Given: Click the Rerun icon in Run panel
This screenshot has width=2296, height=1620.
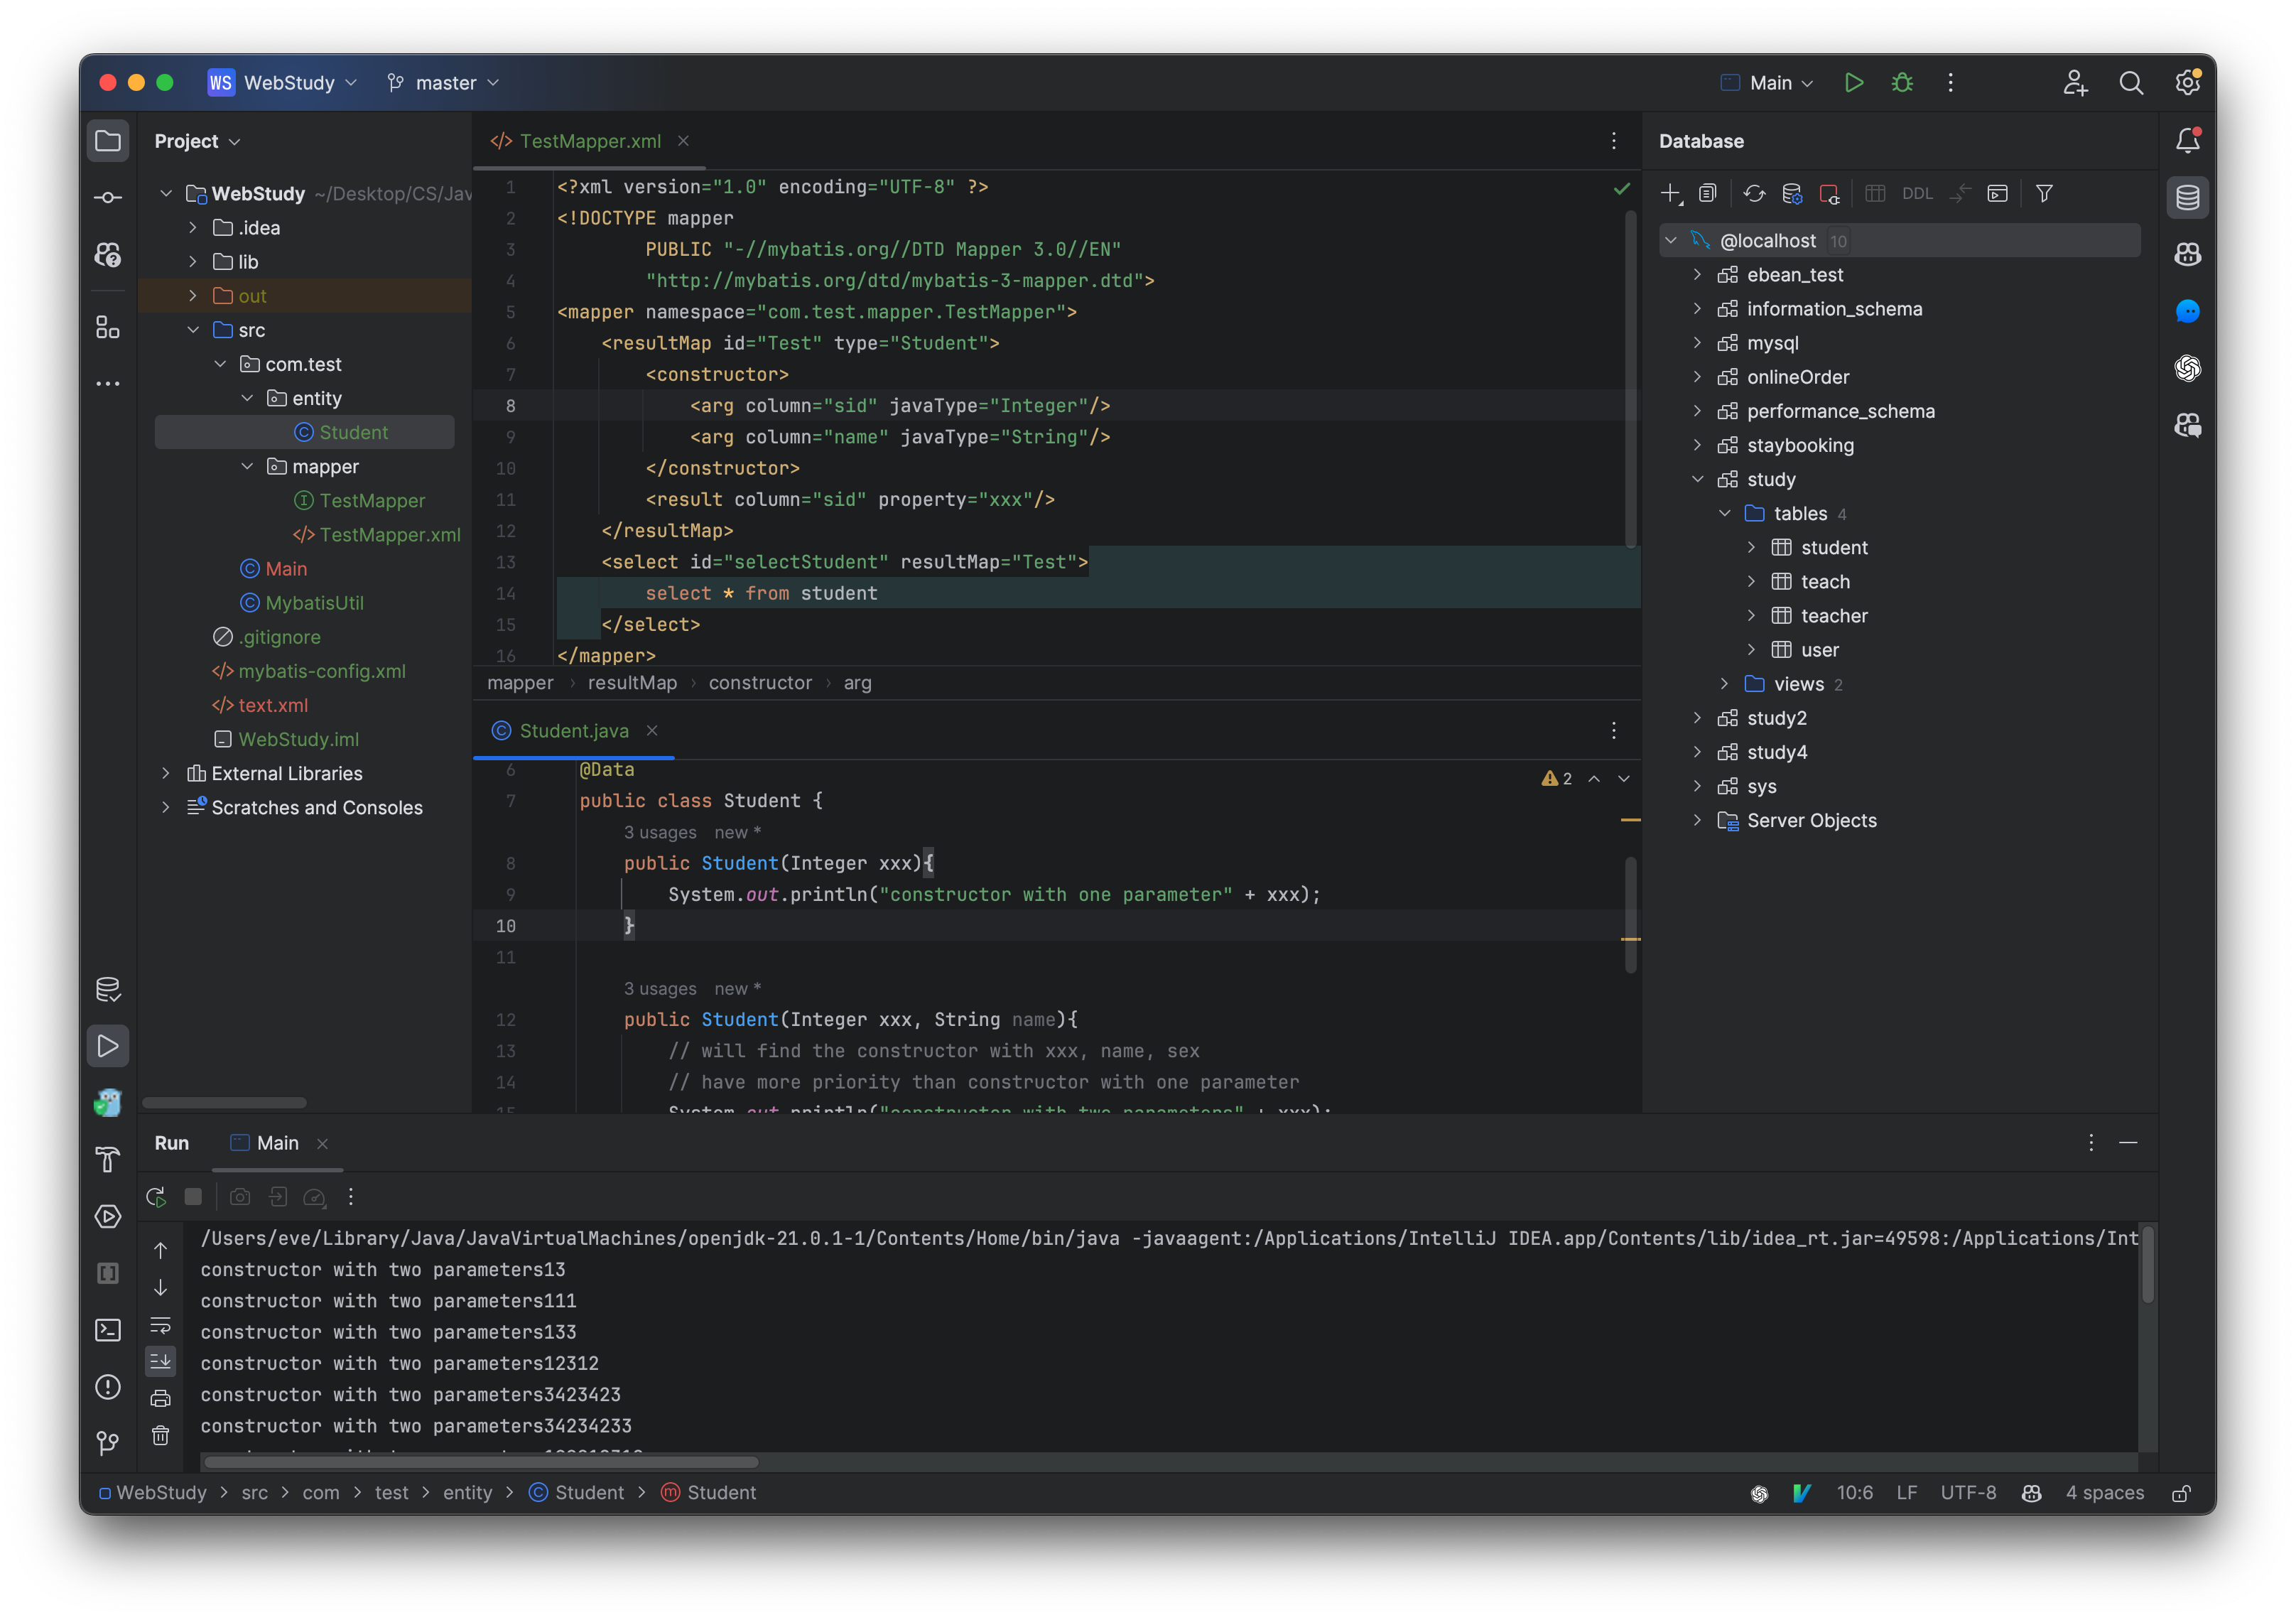Looking at the screenshot, I should tap(156, 1197).
